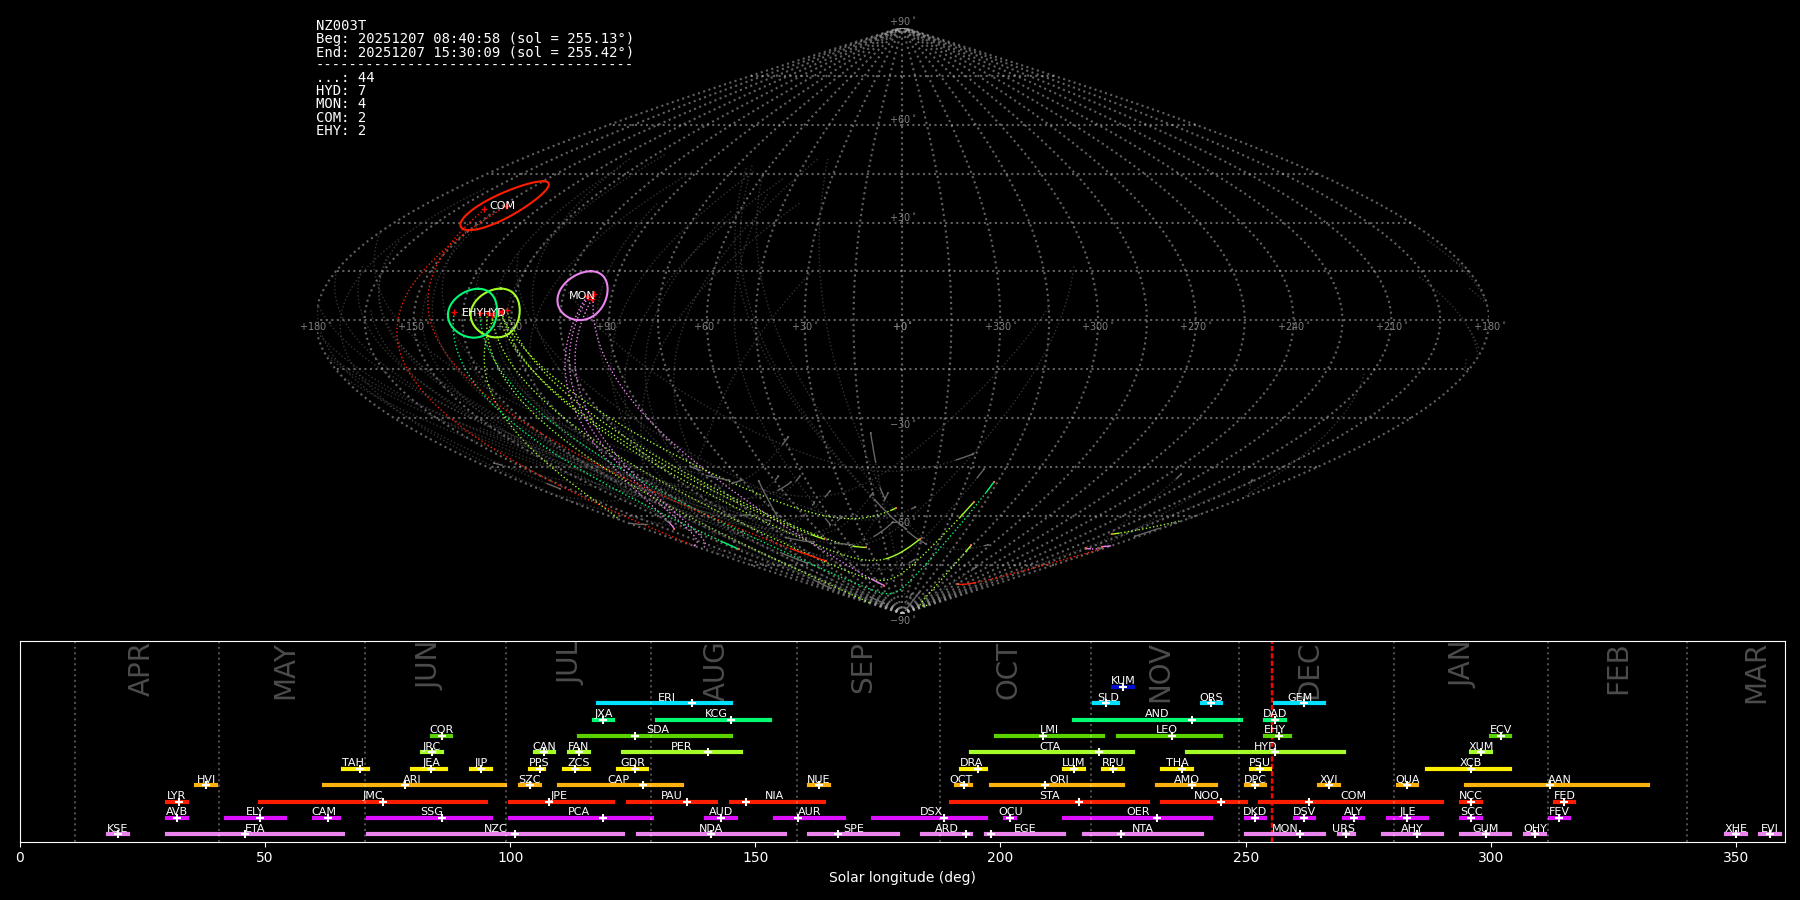Viewport: 1800px width, 900px height.
Task: Click the +210 longitude label on the map
Action: pyautogui.click(x=1389, y=327)
